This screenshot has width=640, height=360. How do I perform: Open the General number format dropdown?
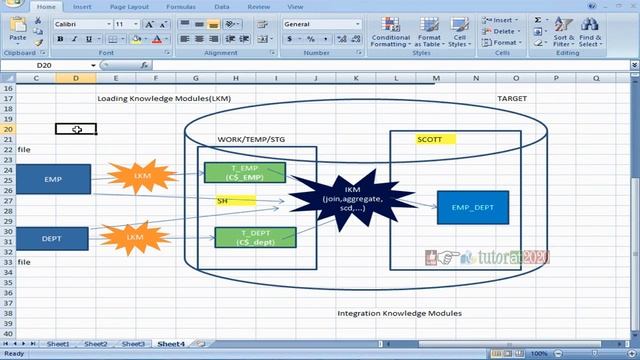coord(358,24)
